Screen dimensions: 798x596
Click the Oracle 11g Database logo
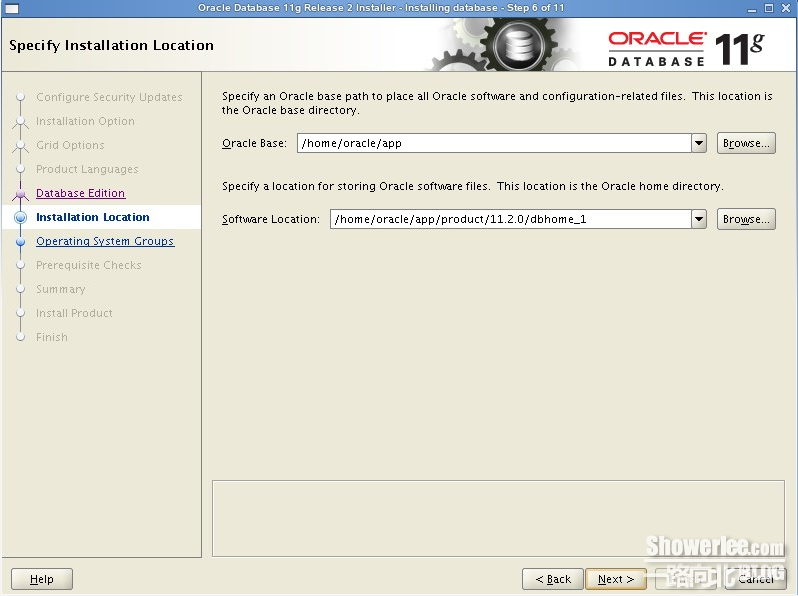[x=685, y=47]
